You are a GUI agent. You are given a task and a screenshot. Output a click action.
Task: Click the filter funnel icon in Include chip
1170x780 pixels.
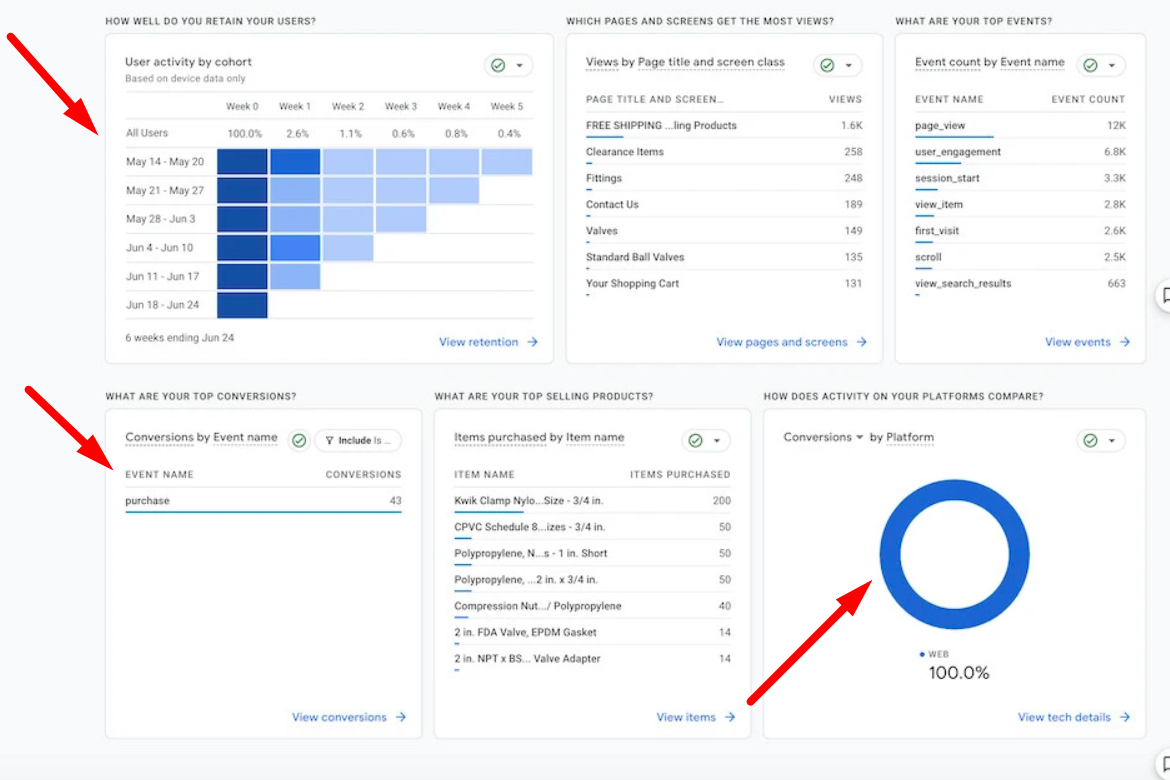coord(329,441)
